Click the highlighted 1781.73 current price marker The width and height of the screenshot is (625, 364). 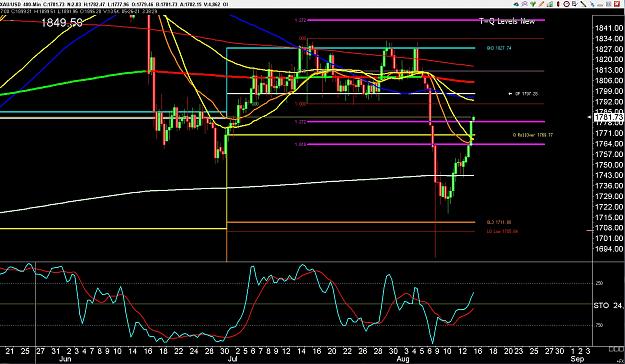[608, 117]
